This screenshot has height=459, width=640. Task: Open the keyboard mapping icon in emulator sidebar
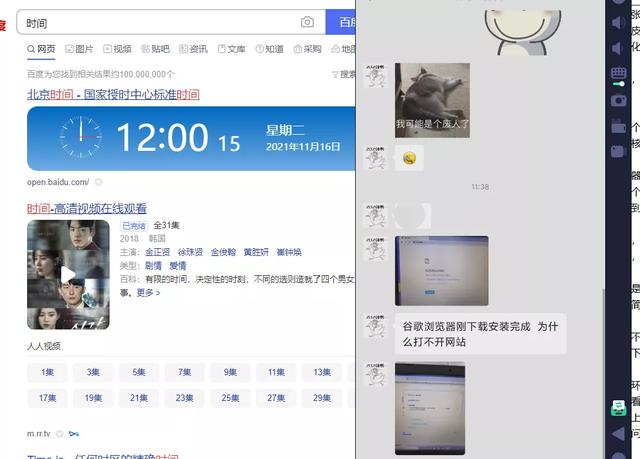[618, 73]
